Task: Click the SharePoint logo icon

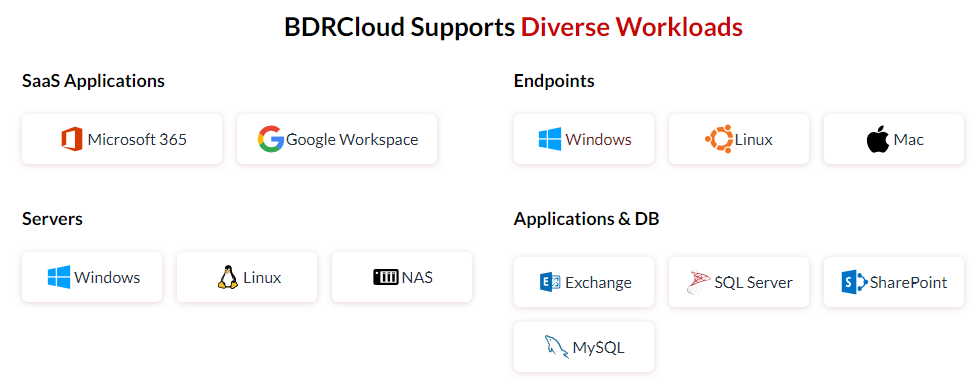Action: coord(855,282)
